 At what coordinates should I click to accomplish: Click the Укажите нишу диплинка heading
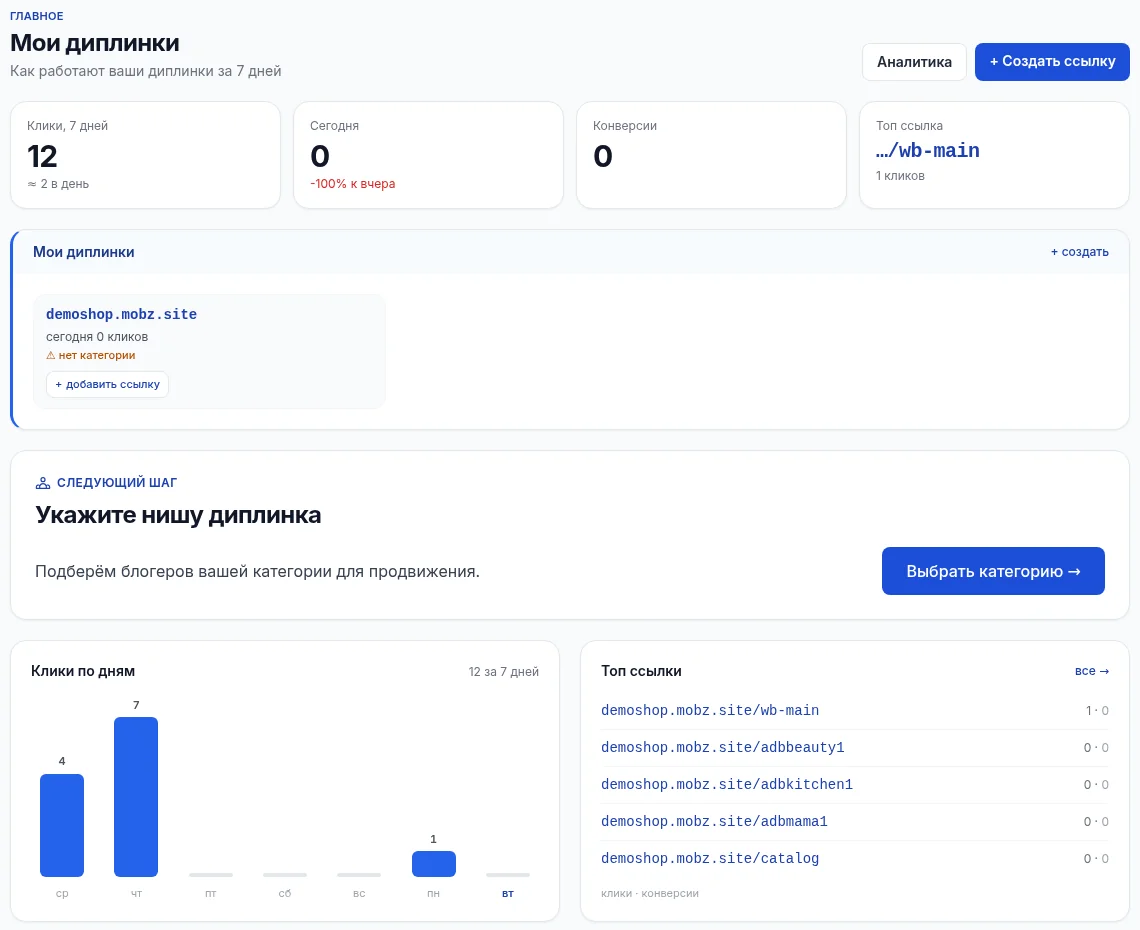[x=178, y=515]
